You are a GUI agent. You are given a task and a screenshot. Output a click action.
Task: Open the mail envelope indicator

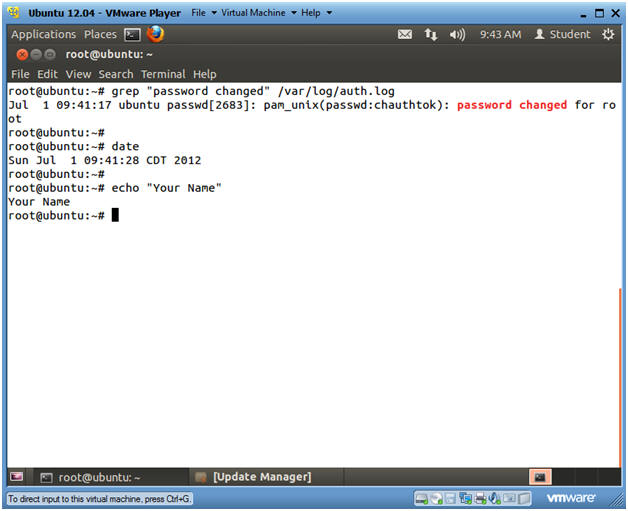pos(405,34)
